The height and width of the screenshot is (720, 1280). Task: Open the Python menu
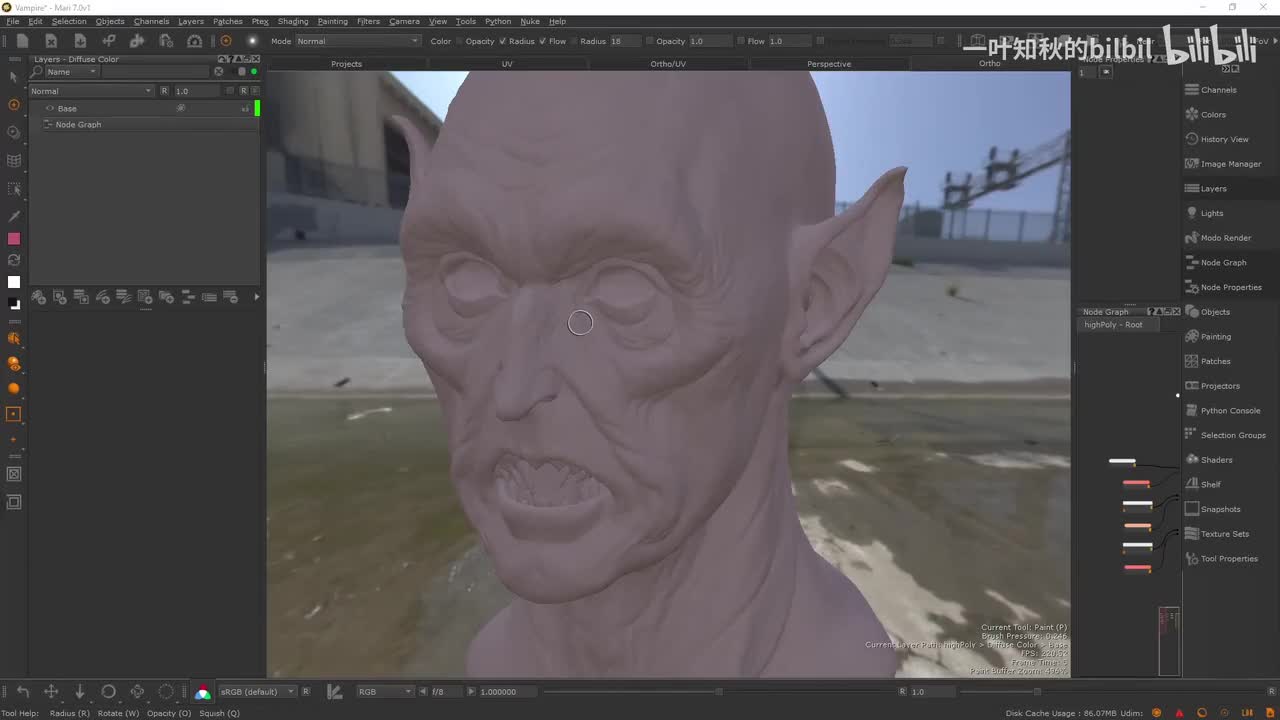(x=498, y=21)
